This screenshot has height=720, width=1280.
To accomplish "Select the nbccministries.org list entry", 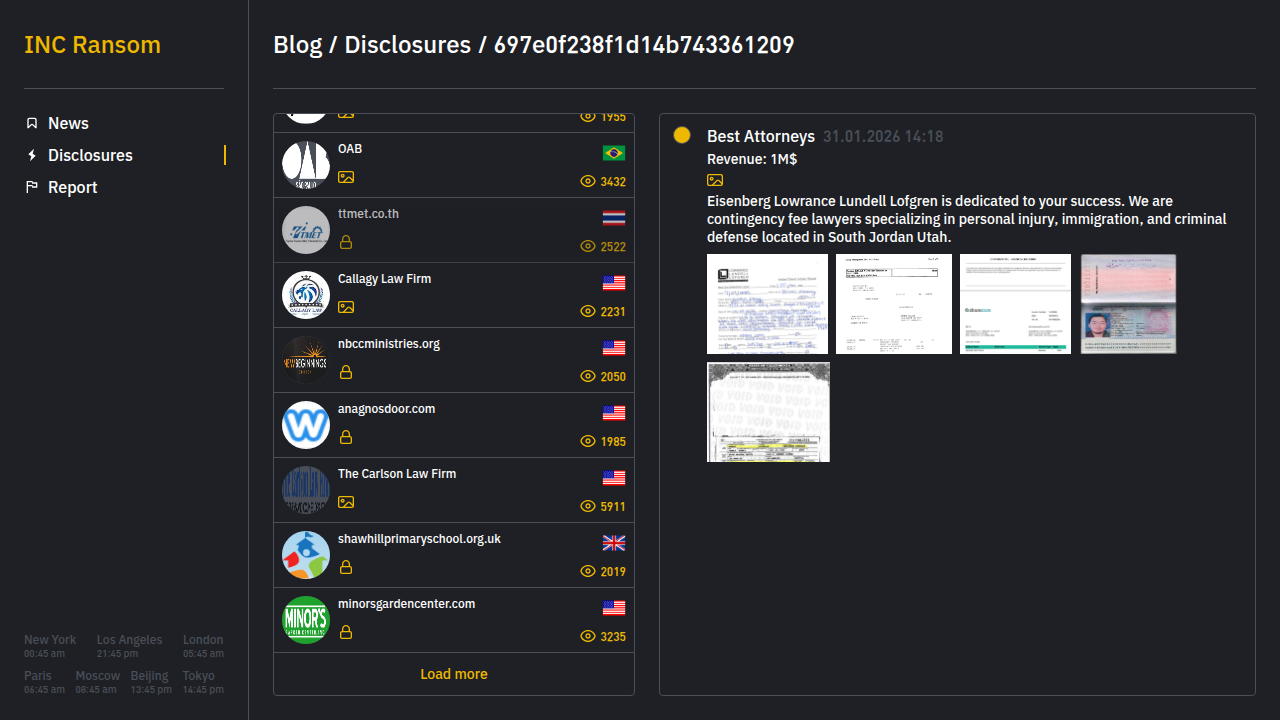I will [x=389, y=344].
